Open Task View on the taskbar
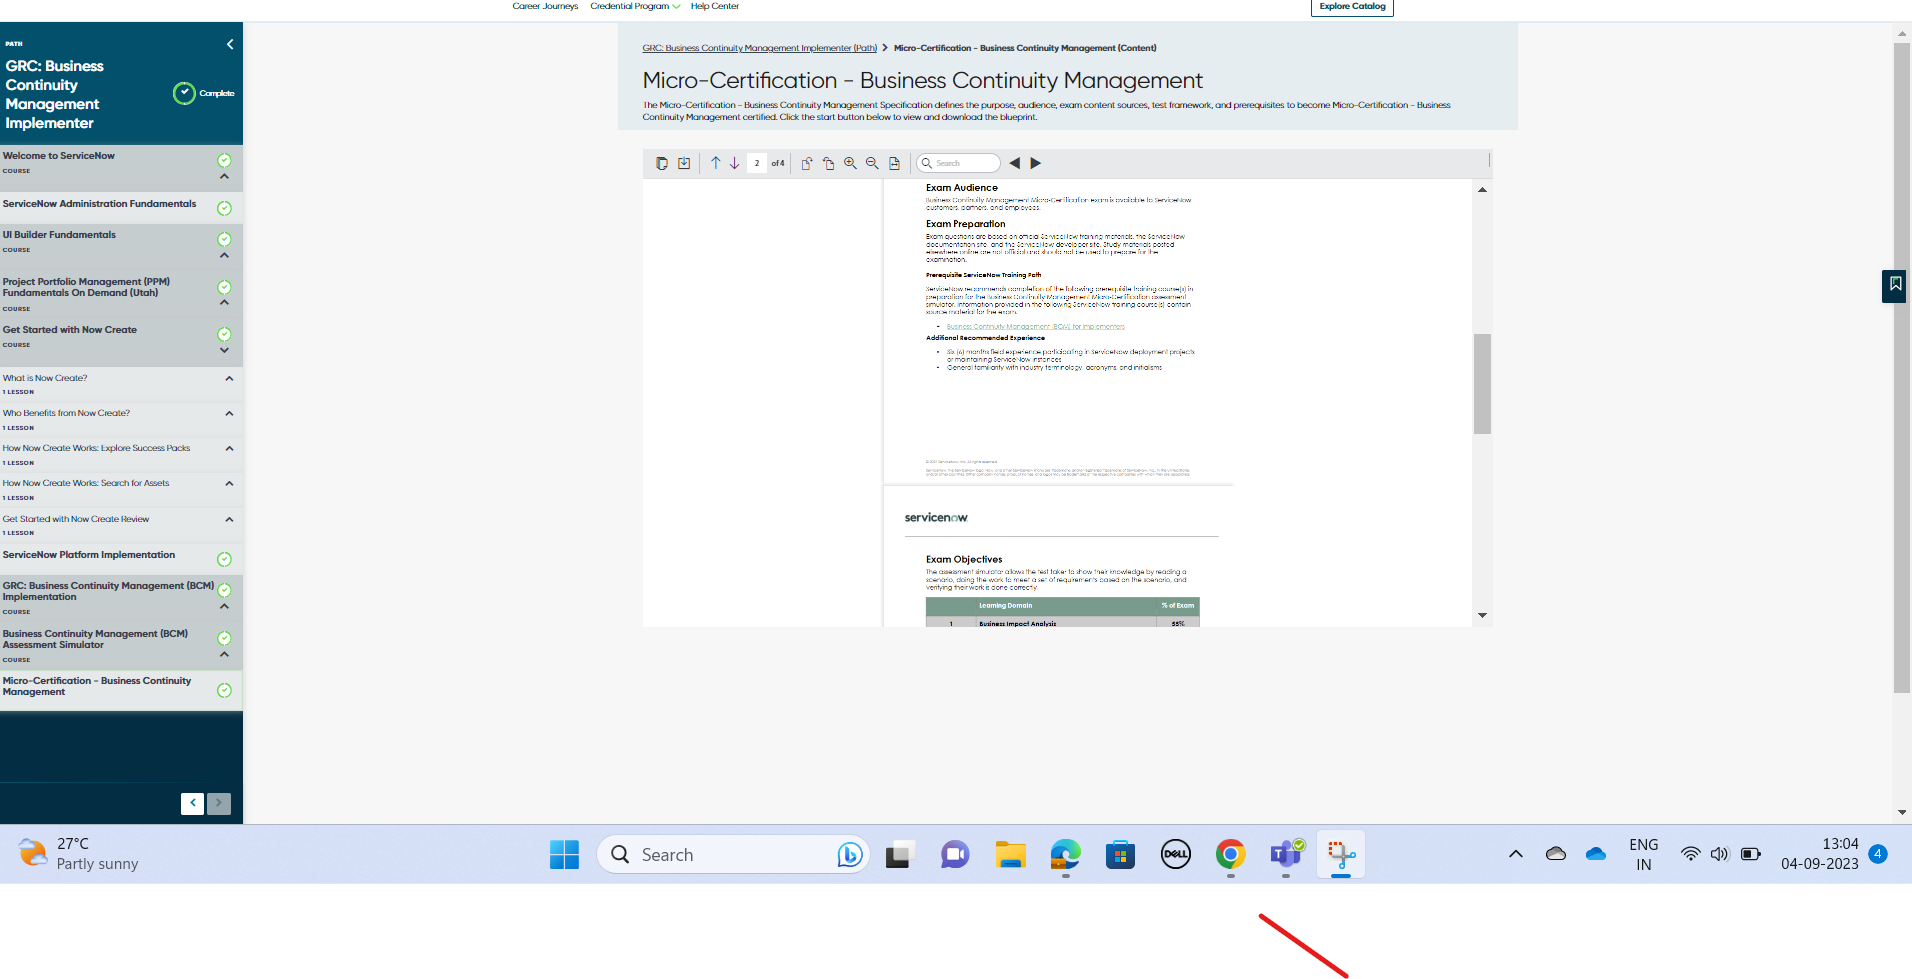Image resolution: width=1912 pixels, height=979 pixels. click(x=898, y=855)
